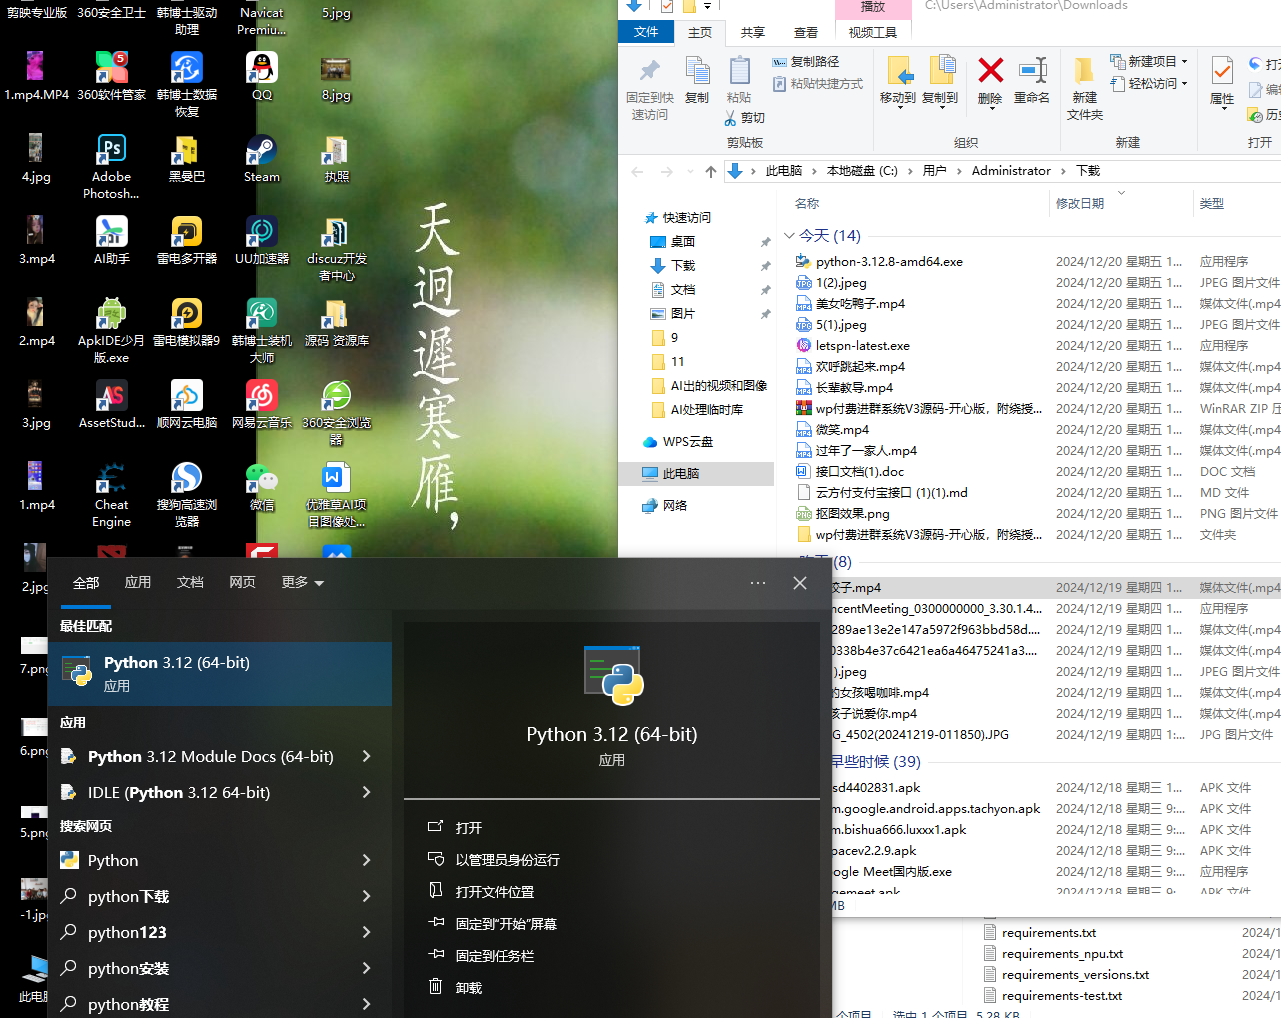The image size is (1281, 1018).
Task: Select letspn-latest.exe in Explorer list
Action: pyautogui.click(x=862, y=346)
